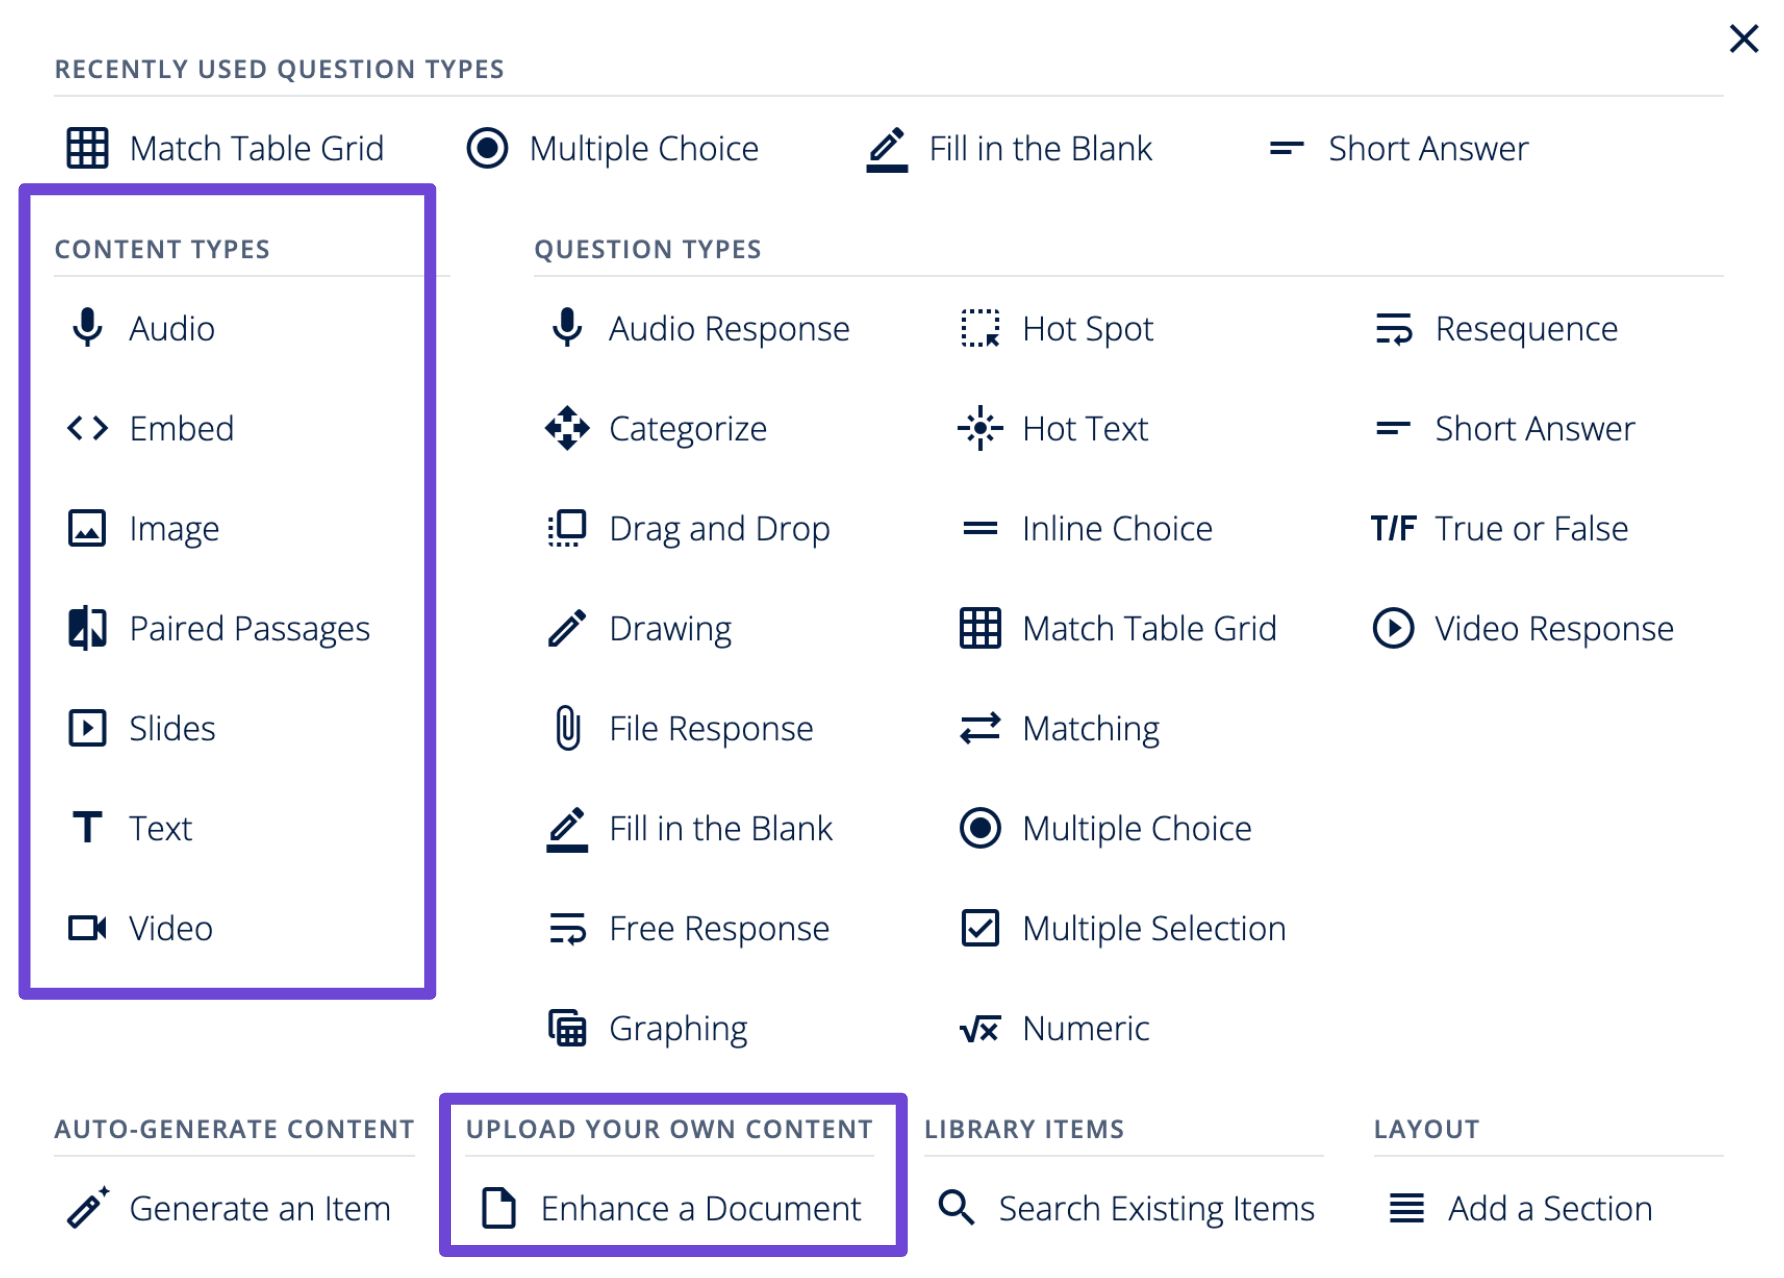Click the Drawing pencil icon
Screen dimensions: 1784x1278
[x=567, y=628]
